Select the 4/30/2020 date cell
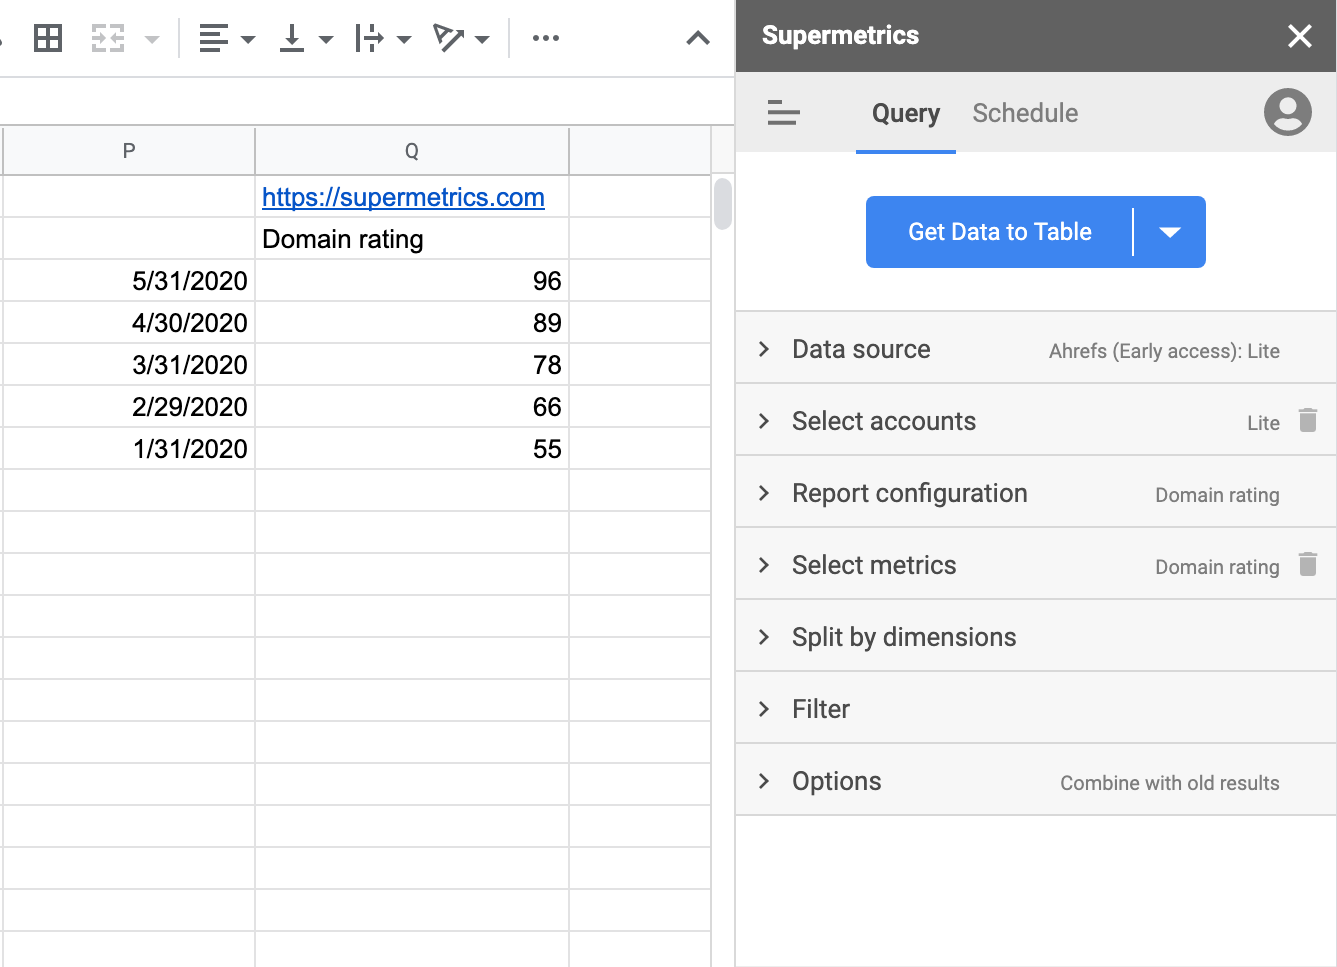 pos(129,323)
